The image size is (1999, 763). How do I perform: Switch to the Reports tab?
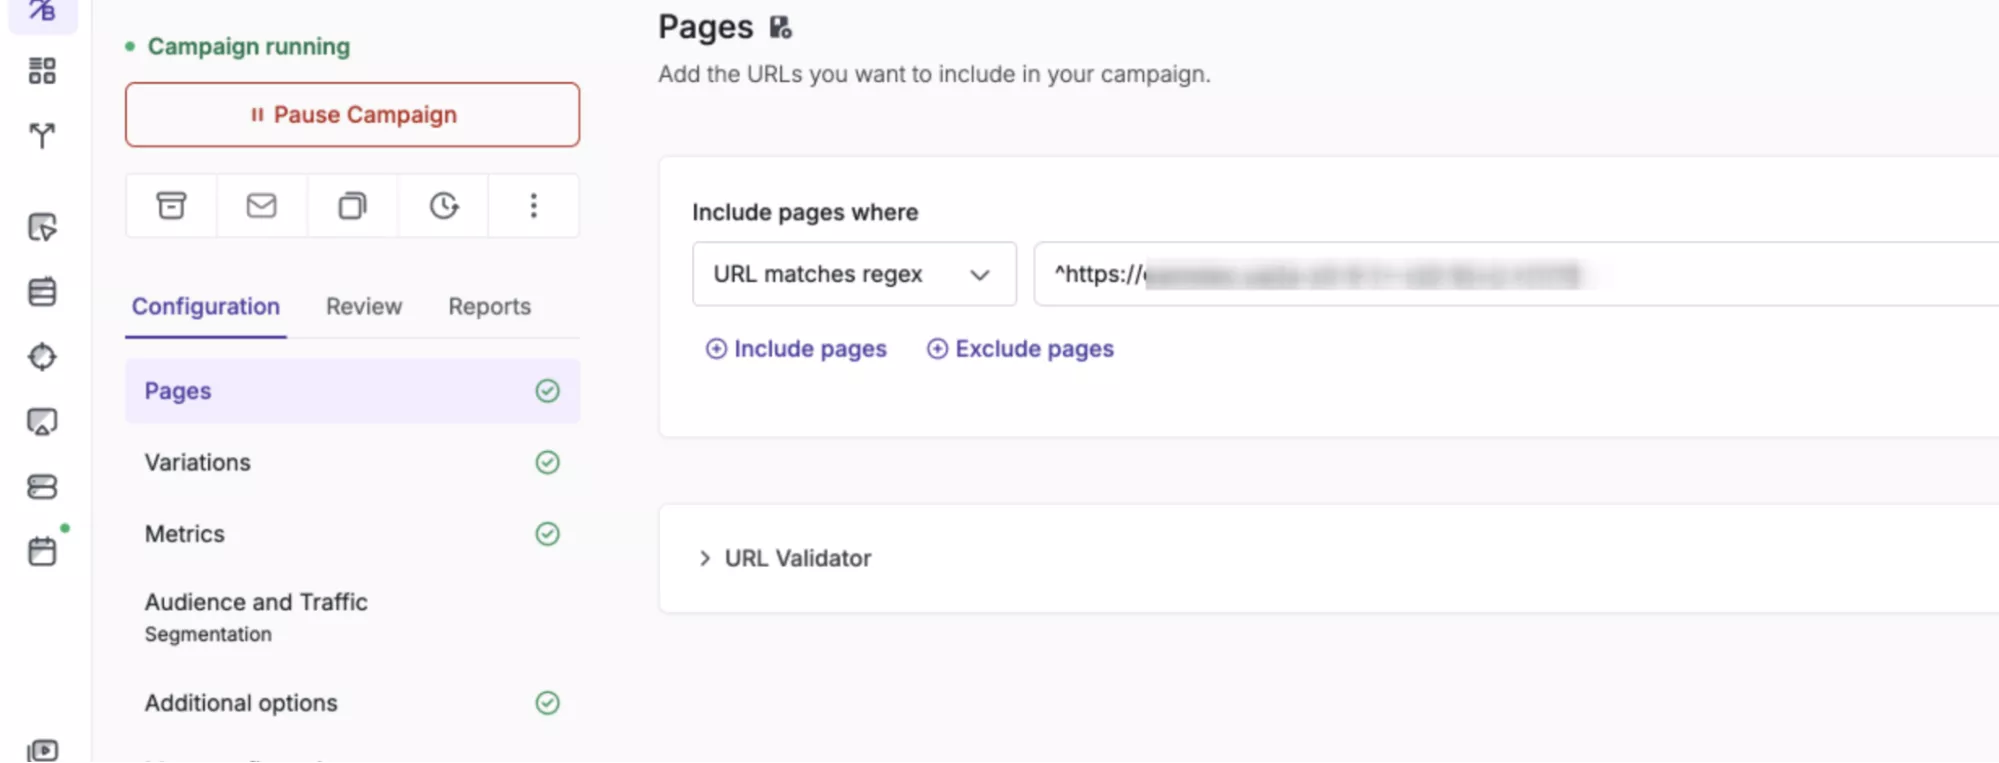(x=489, y=307)
